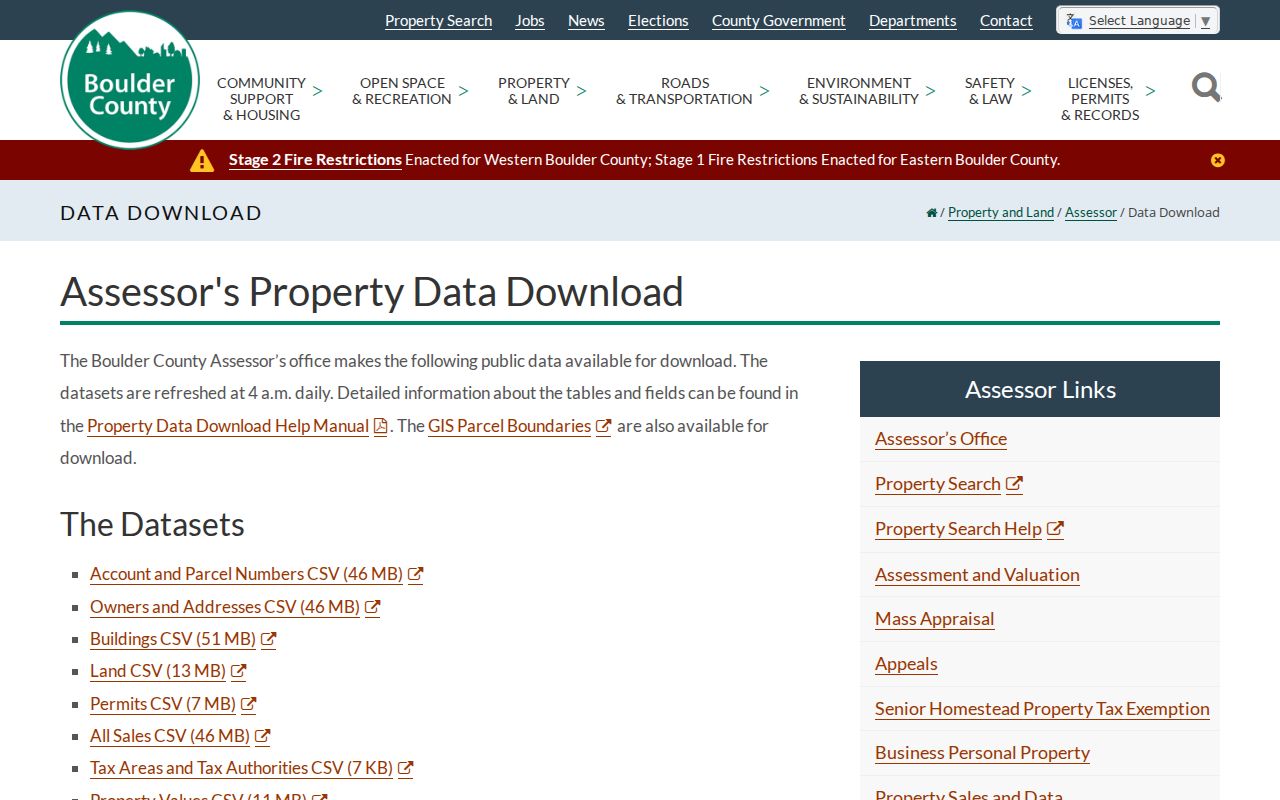This screenshot has height=800, width=1280.
Task: Click external icon next to Permits CSV
Action: 248,704
